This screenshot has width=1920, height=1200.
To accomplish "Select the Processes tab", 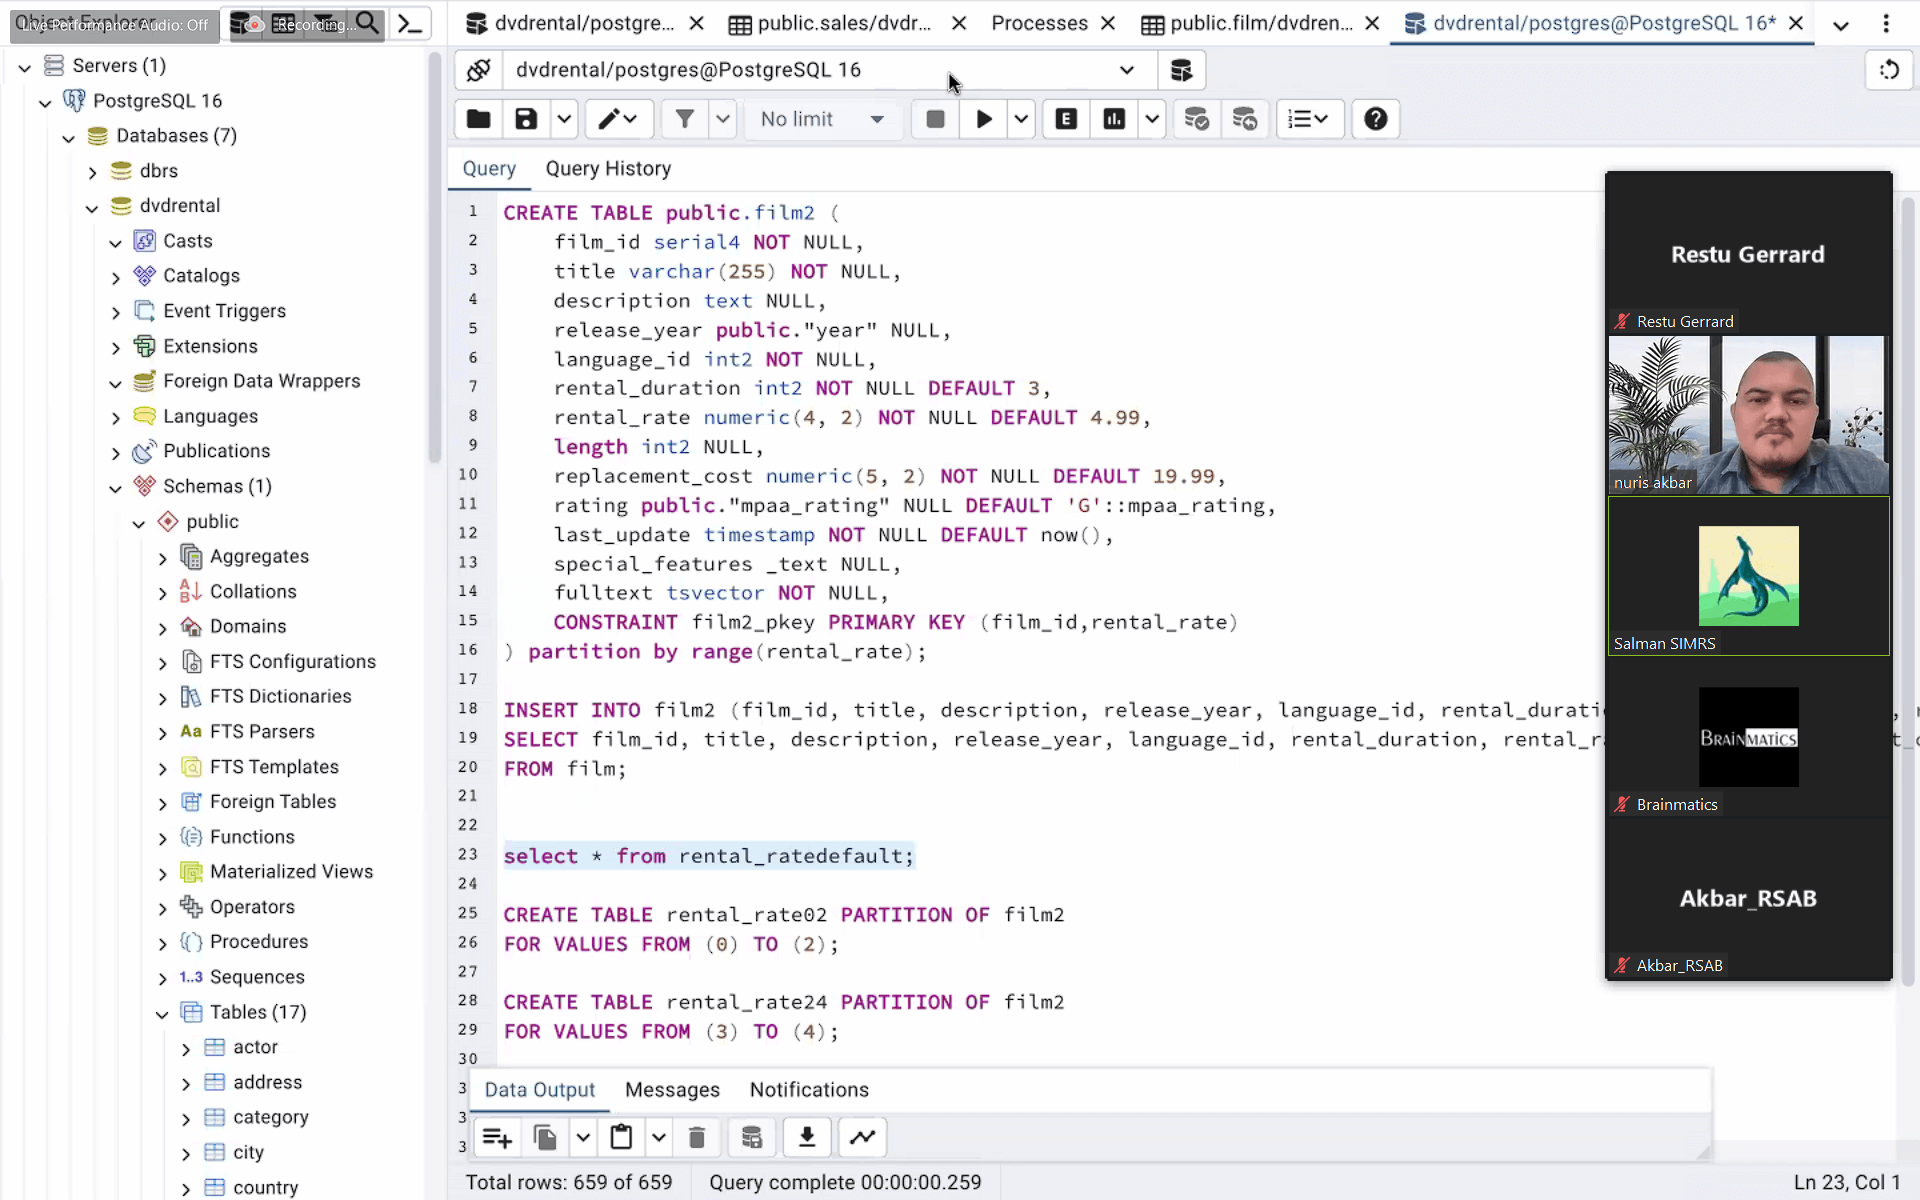I will click(1039, 23).
